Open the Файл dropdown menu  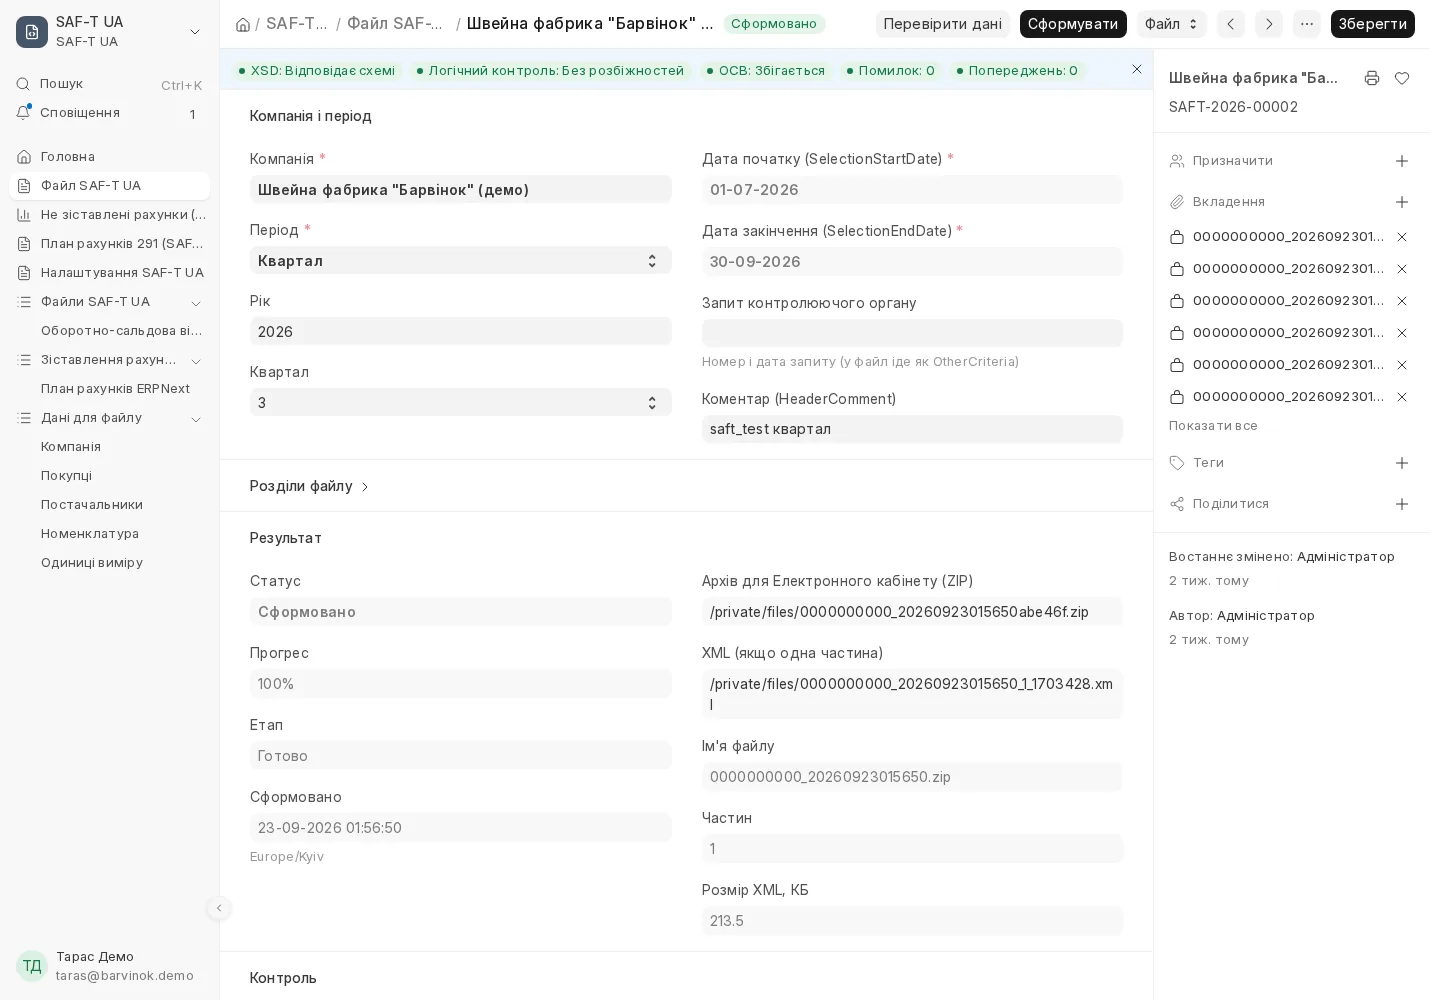coord(1172,24)
